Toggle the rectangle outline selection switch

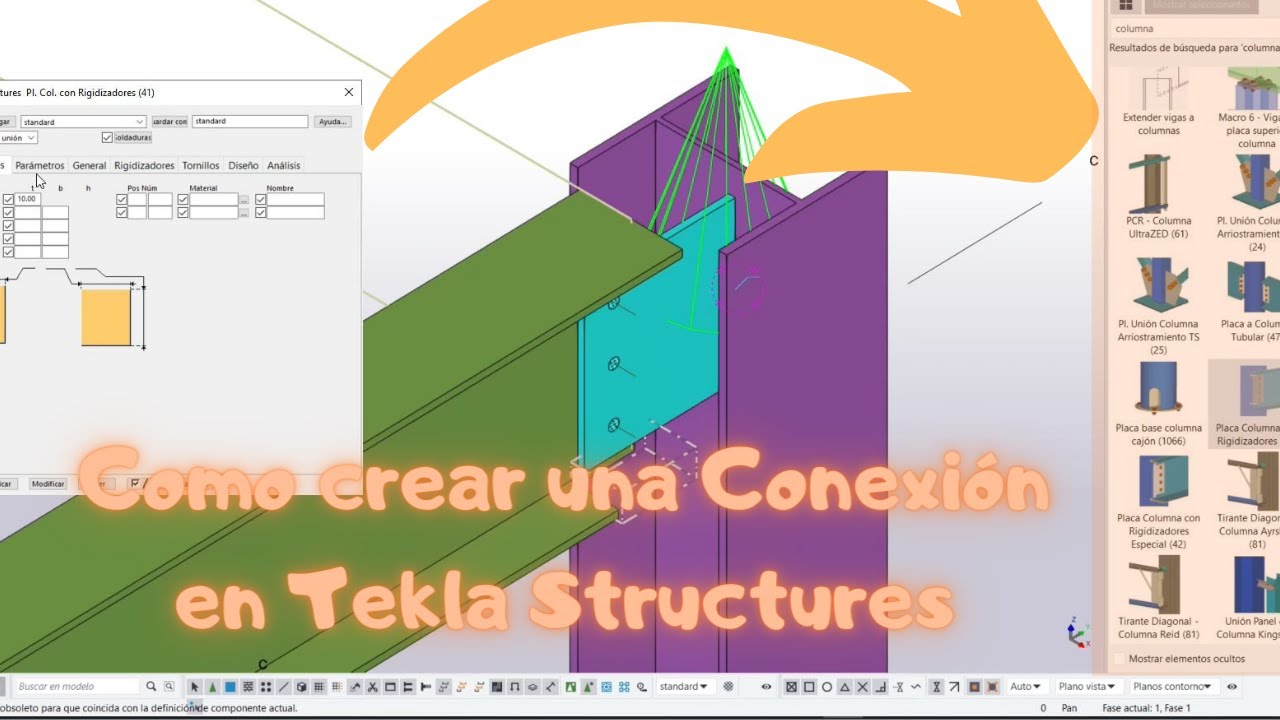[390, 687]
